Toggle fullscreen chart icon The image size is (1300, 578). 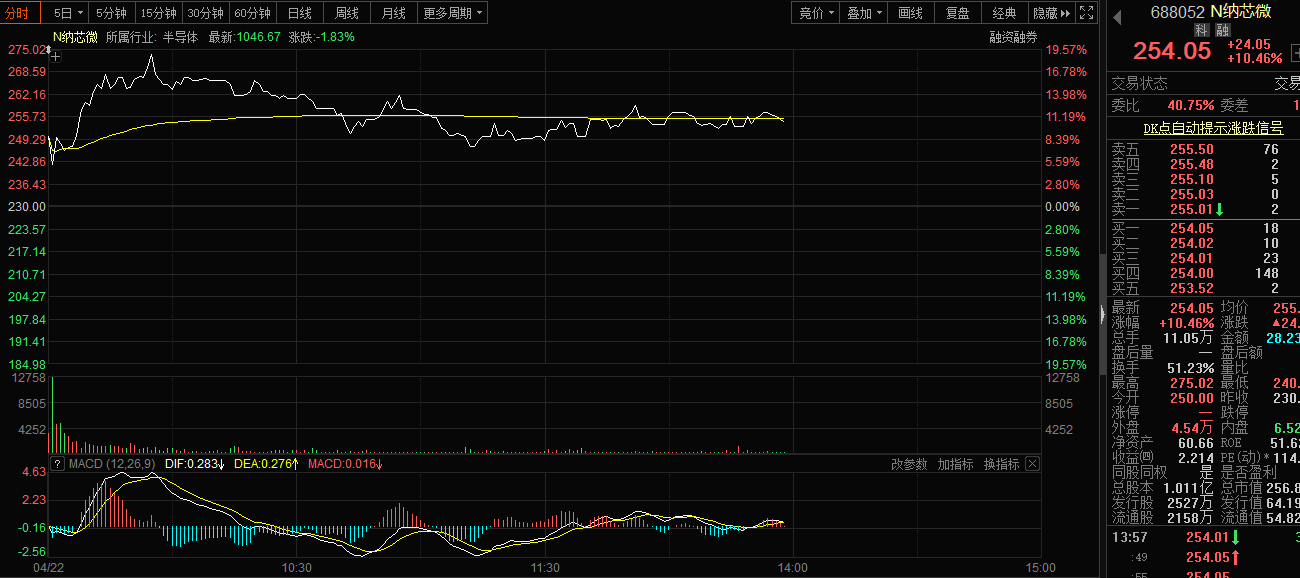[x=1086, y=13]
